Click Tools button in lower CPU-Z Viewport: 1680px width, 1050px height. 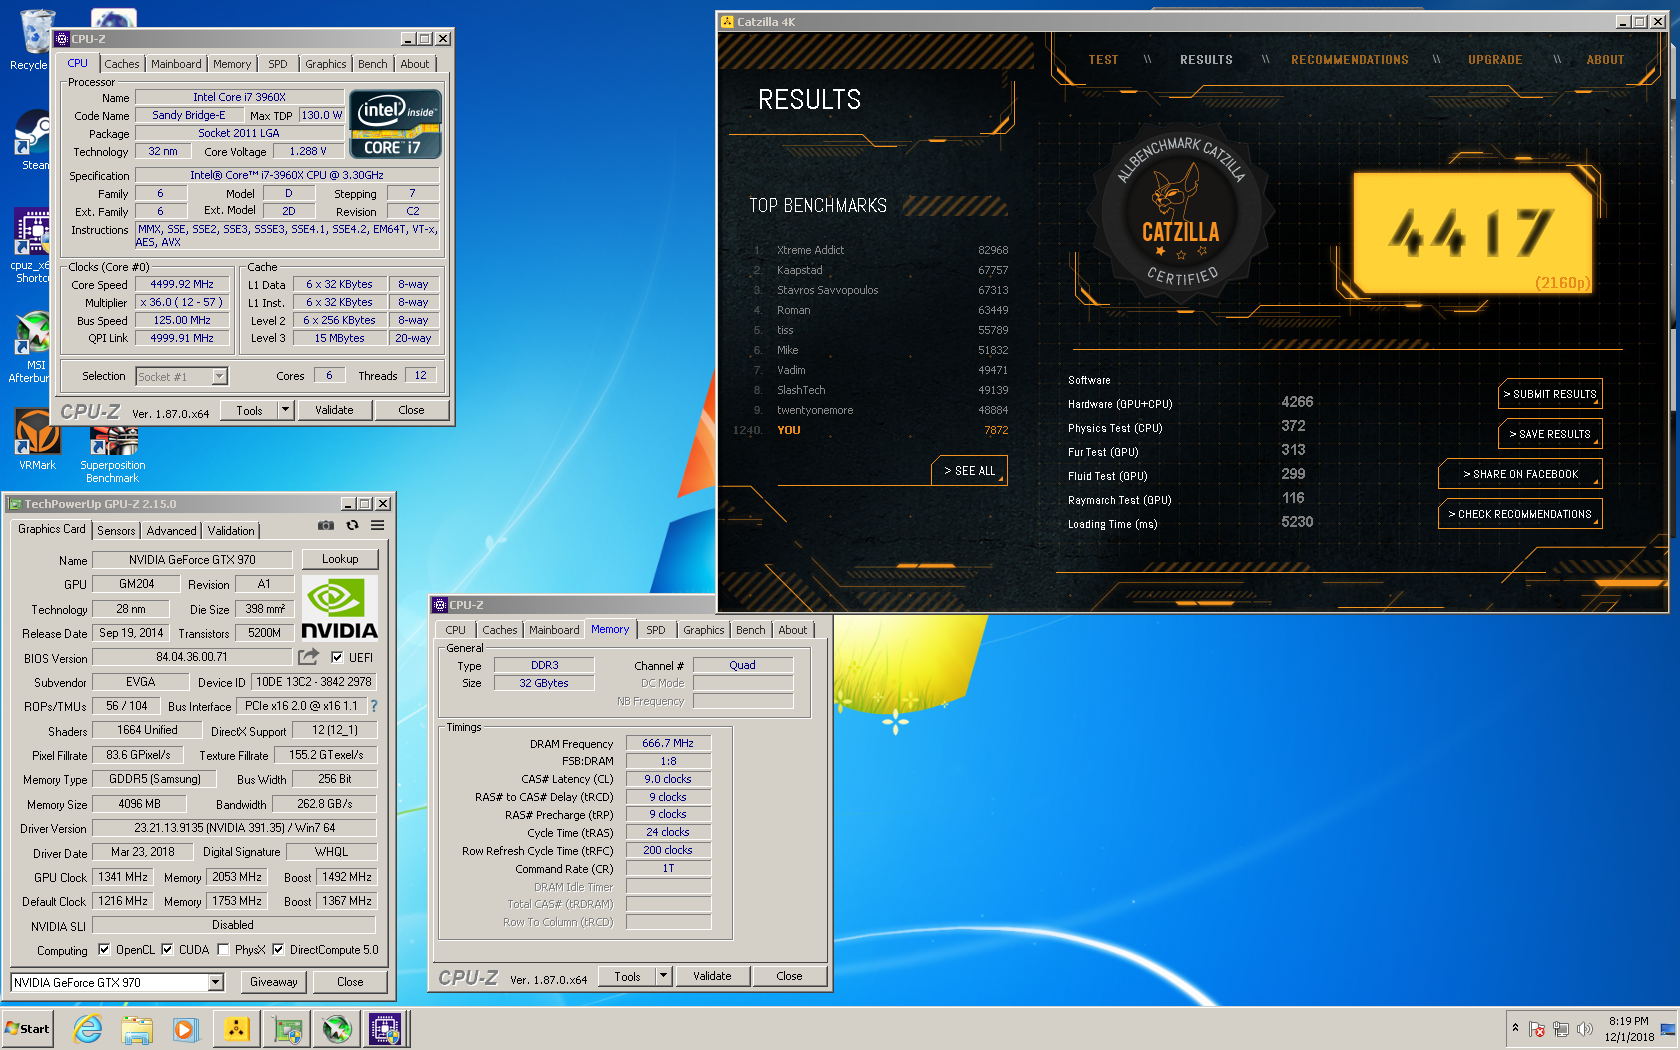(x=628, y=976)
